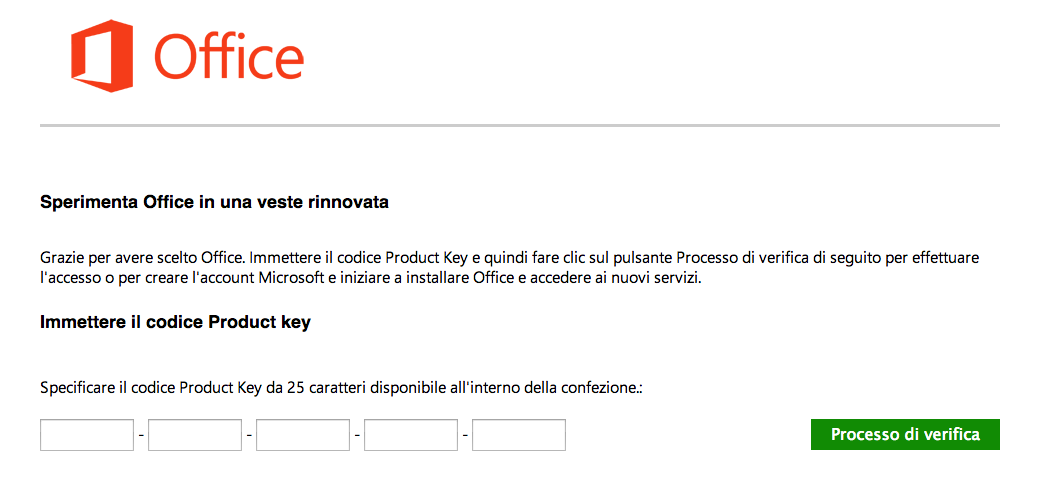Activate the fourth product key input

411,435
